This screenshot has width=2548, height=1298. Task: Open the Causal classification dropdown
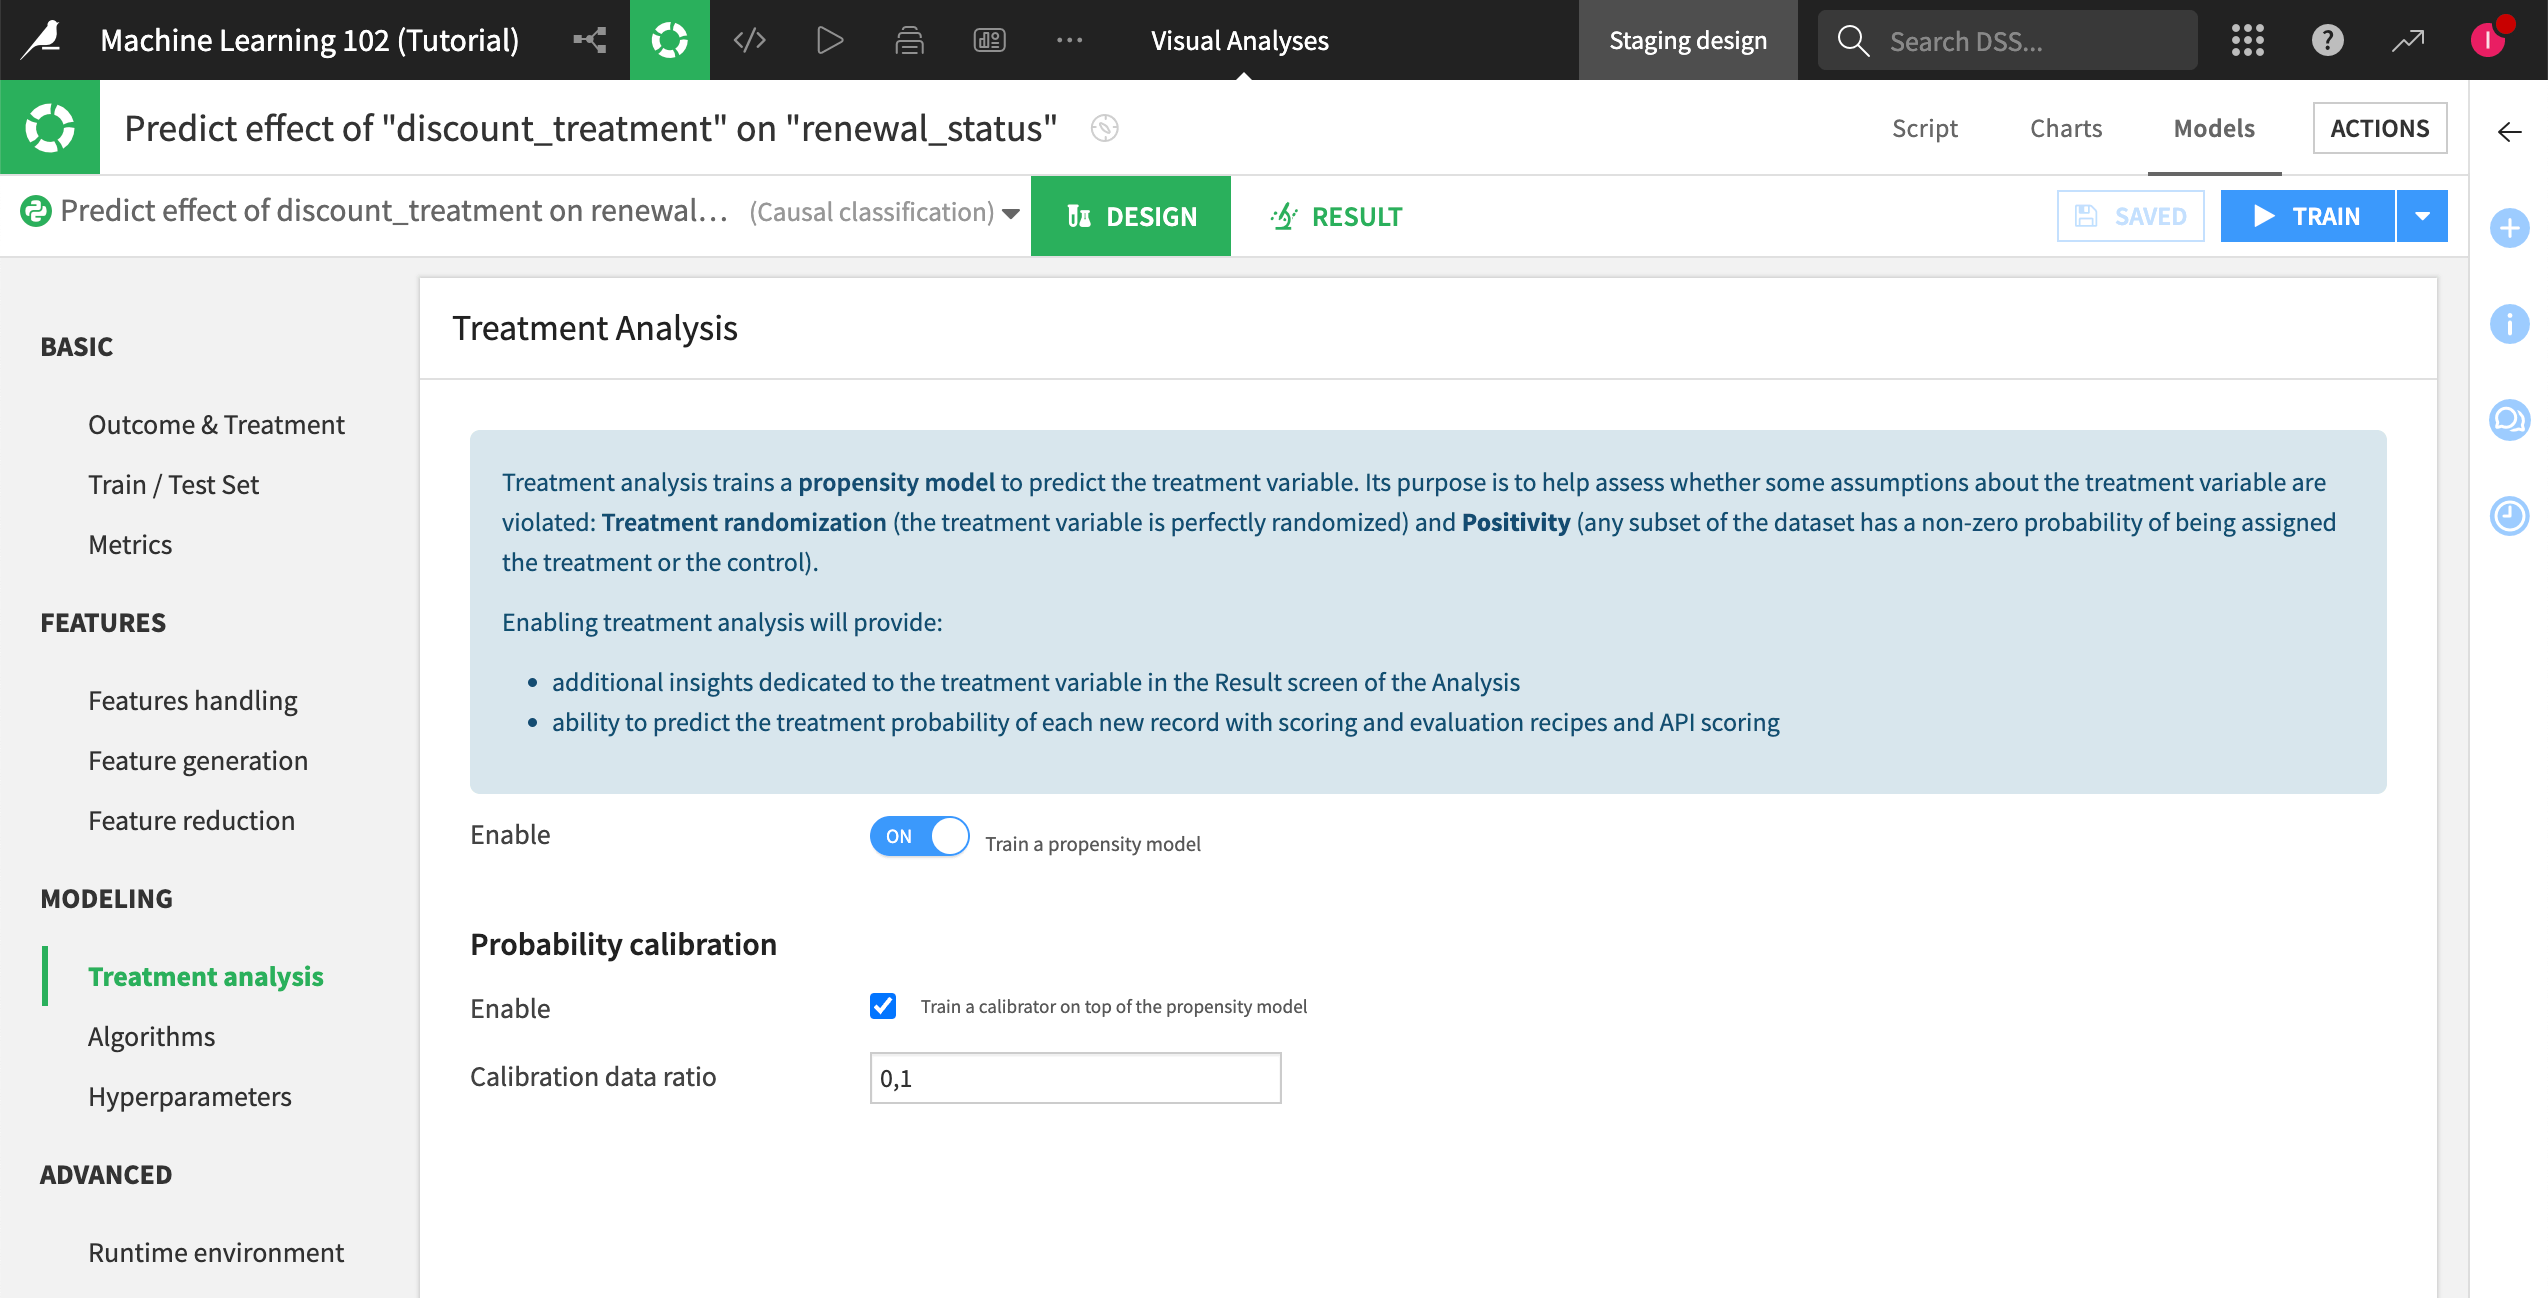pos(1011,213)
